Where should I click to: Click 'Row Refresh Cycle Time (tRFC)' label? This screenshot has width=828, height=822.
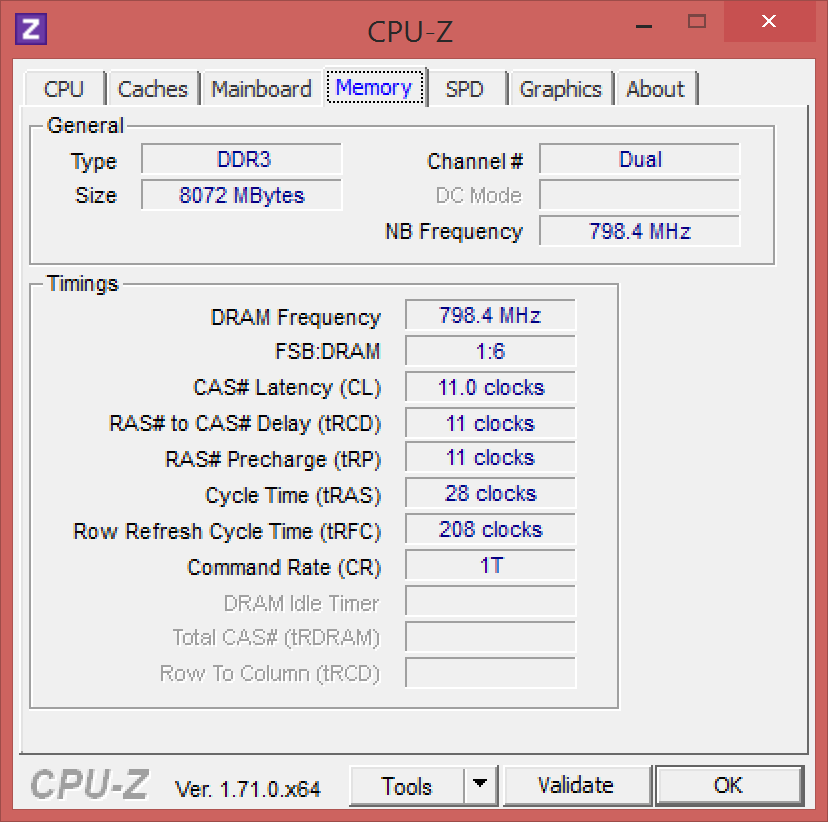click(227, 531)
